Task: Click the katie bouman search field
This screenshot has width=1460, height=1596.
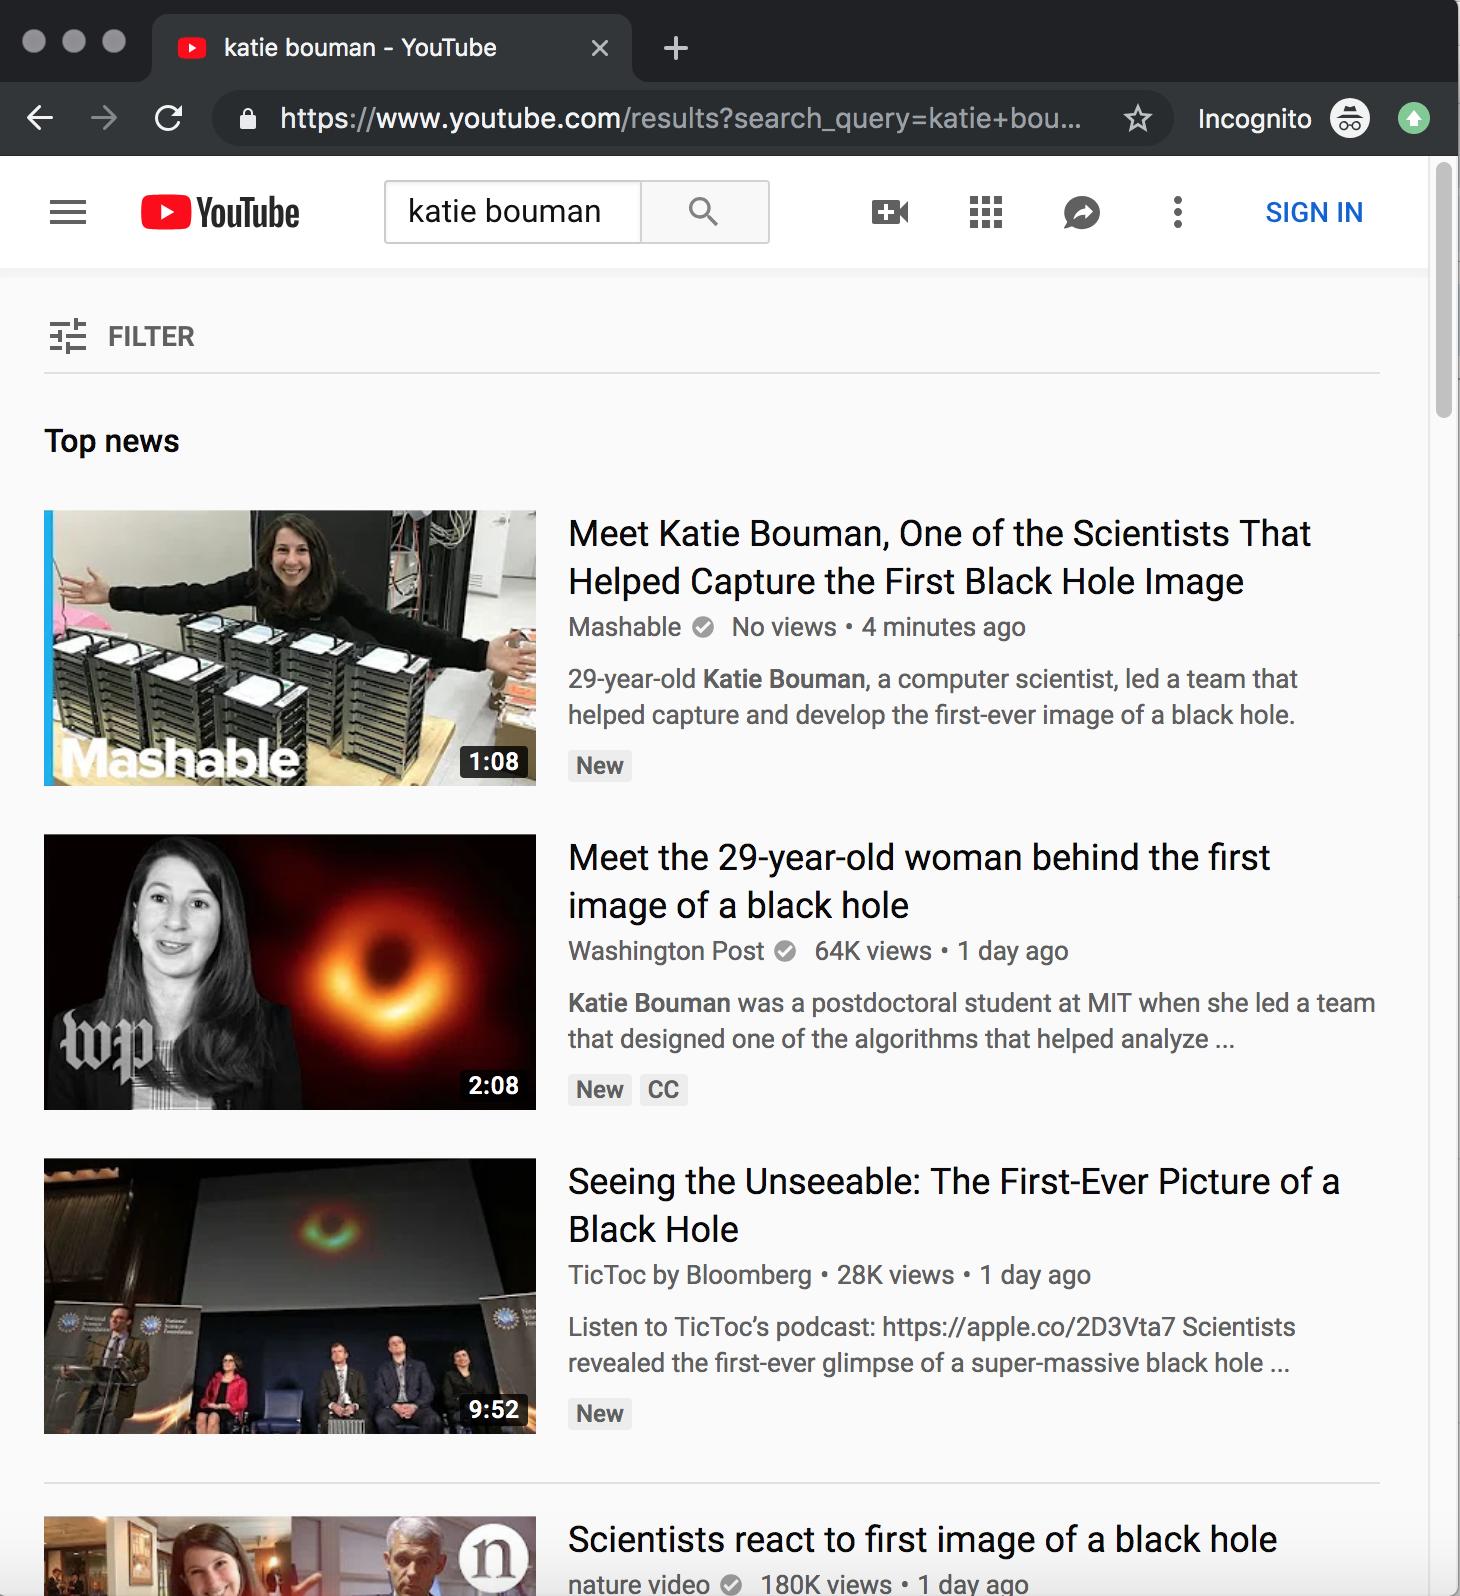Action: [x=512, y=212]
